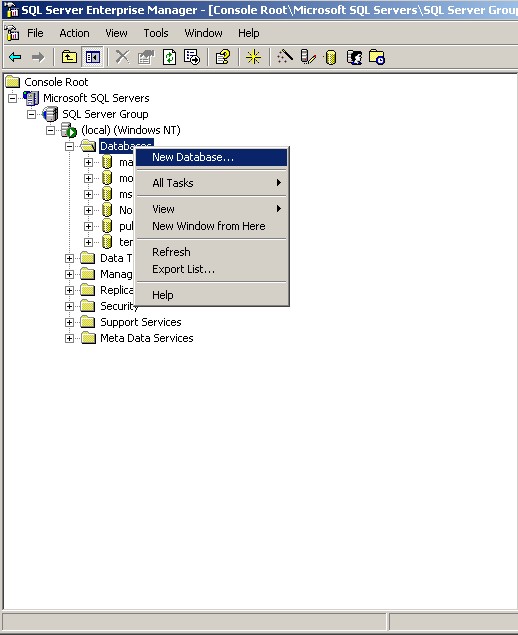Click the yellow New starburst toolbar icon
518x635 pixels.
tap(254, 57)
